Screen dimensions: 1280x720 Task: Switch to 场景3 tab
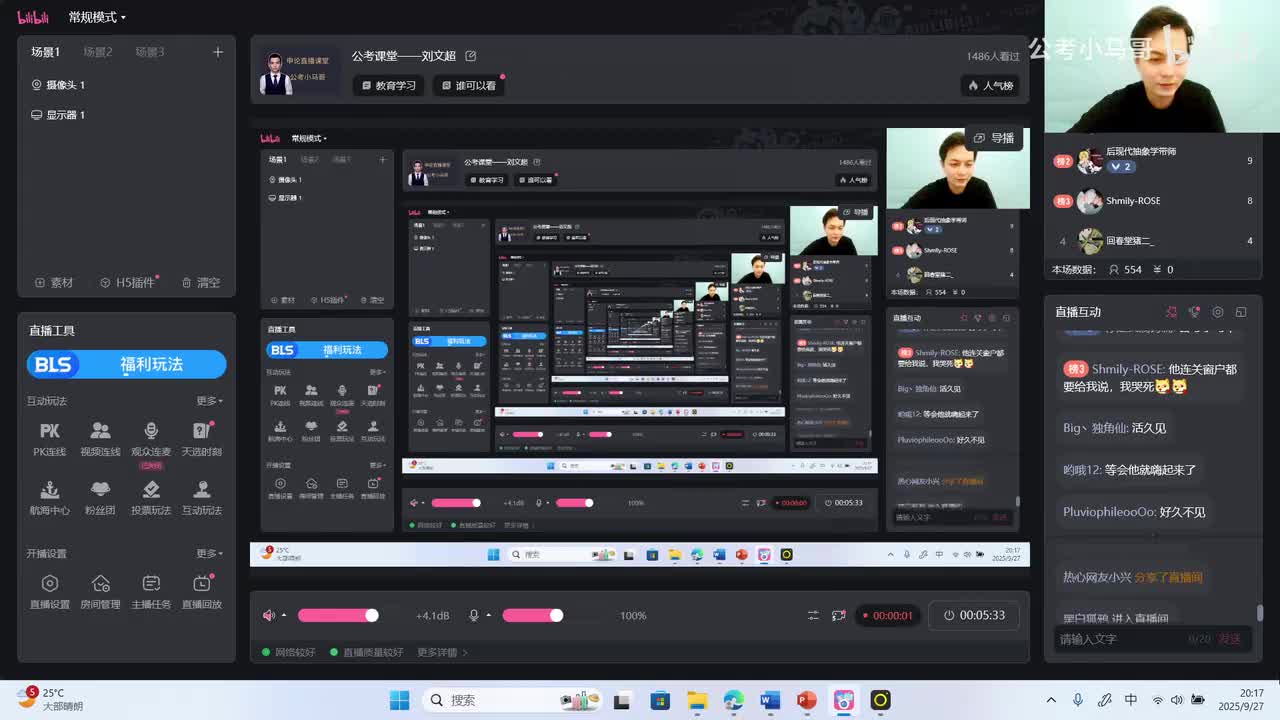pyautogui.click(x=150, y=52)
